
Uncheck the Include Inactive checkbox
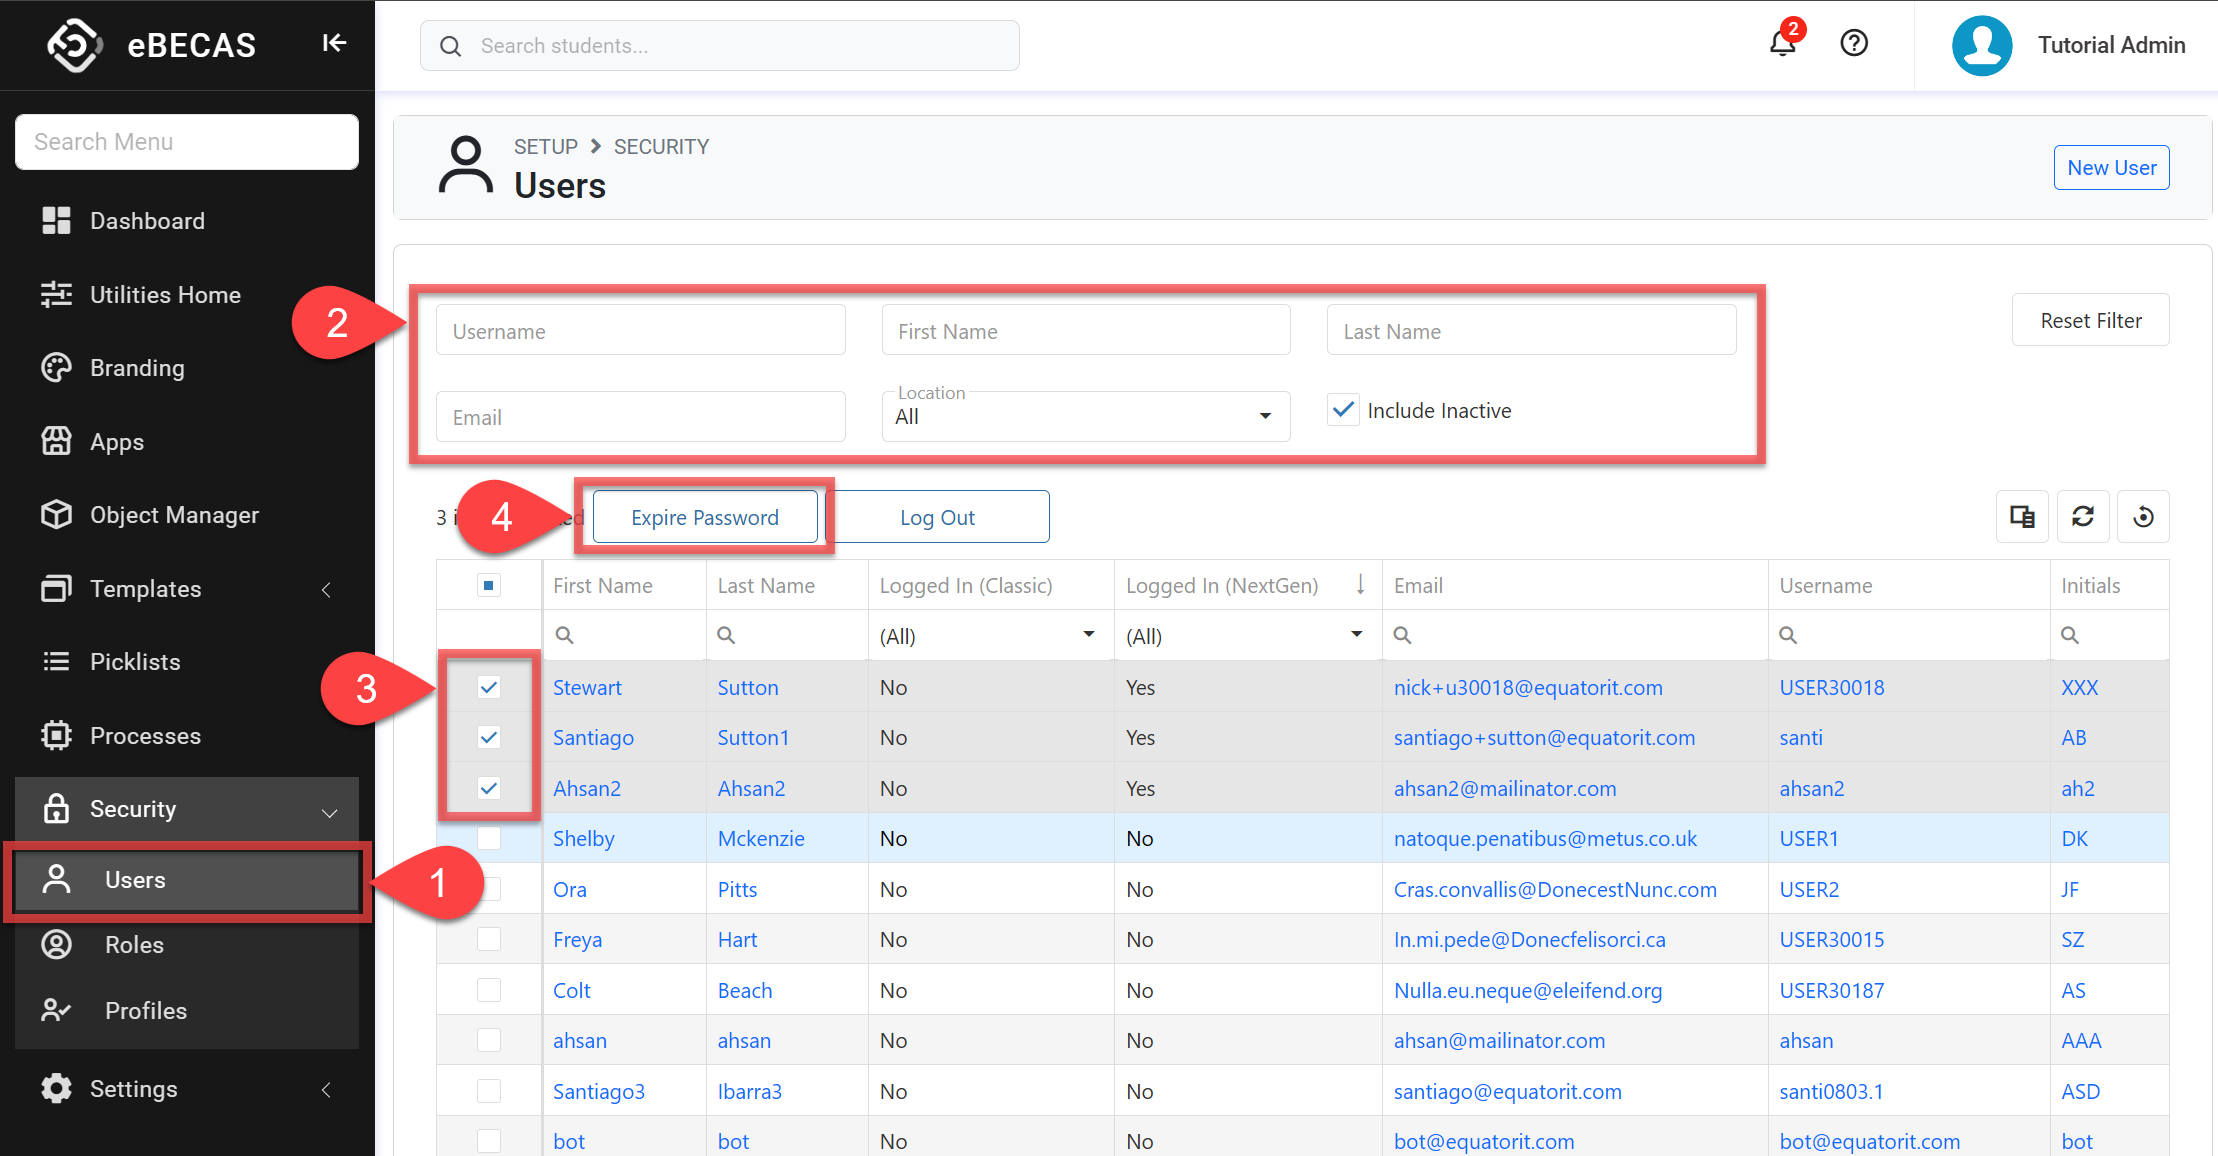tap(1343, 410)
